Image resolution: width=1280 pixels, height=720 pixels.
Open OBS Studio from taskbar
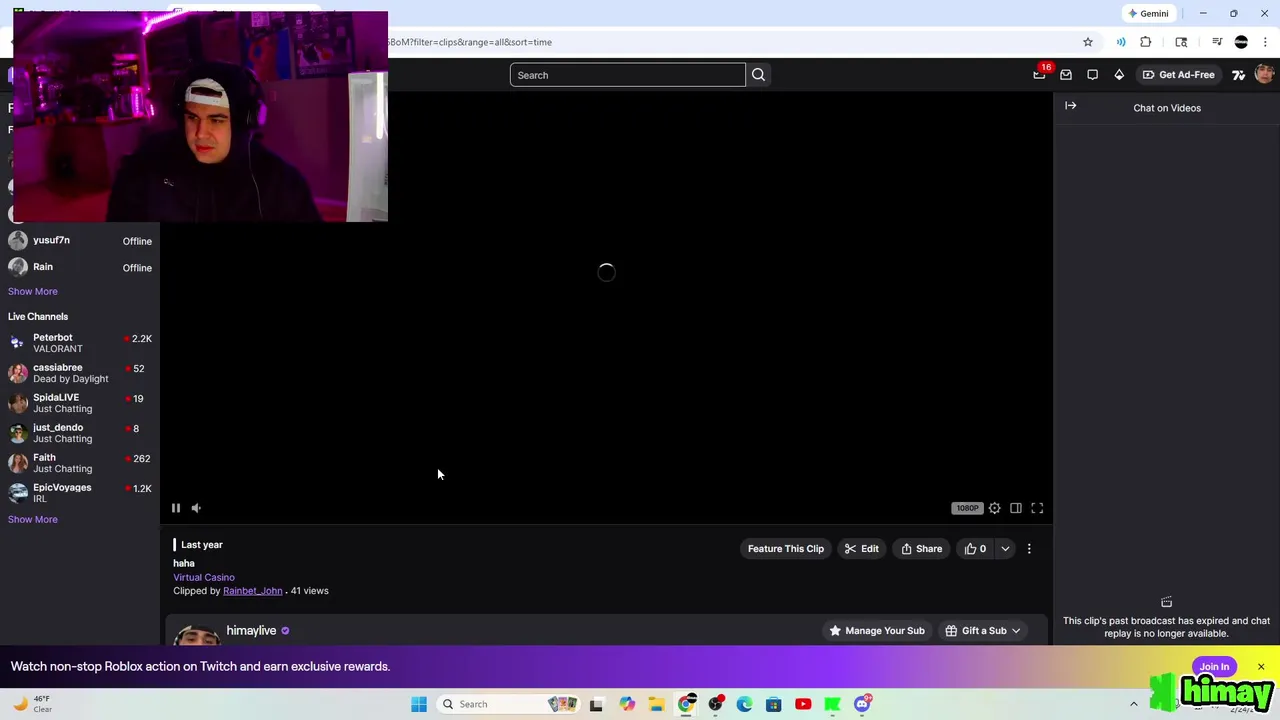pos(715,704)
